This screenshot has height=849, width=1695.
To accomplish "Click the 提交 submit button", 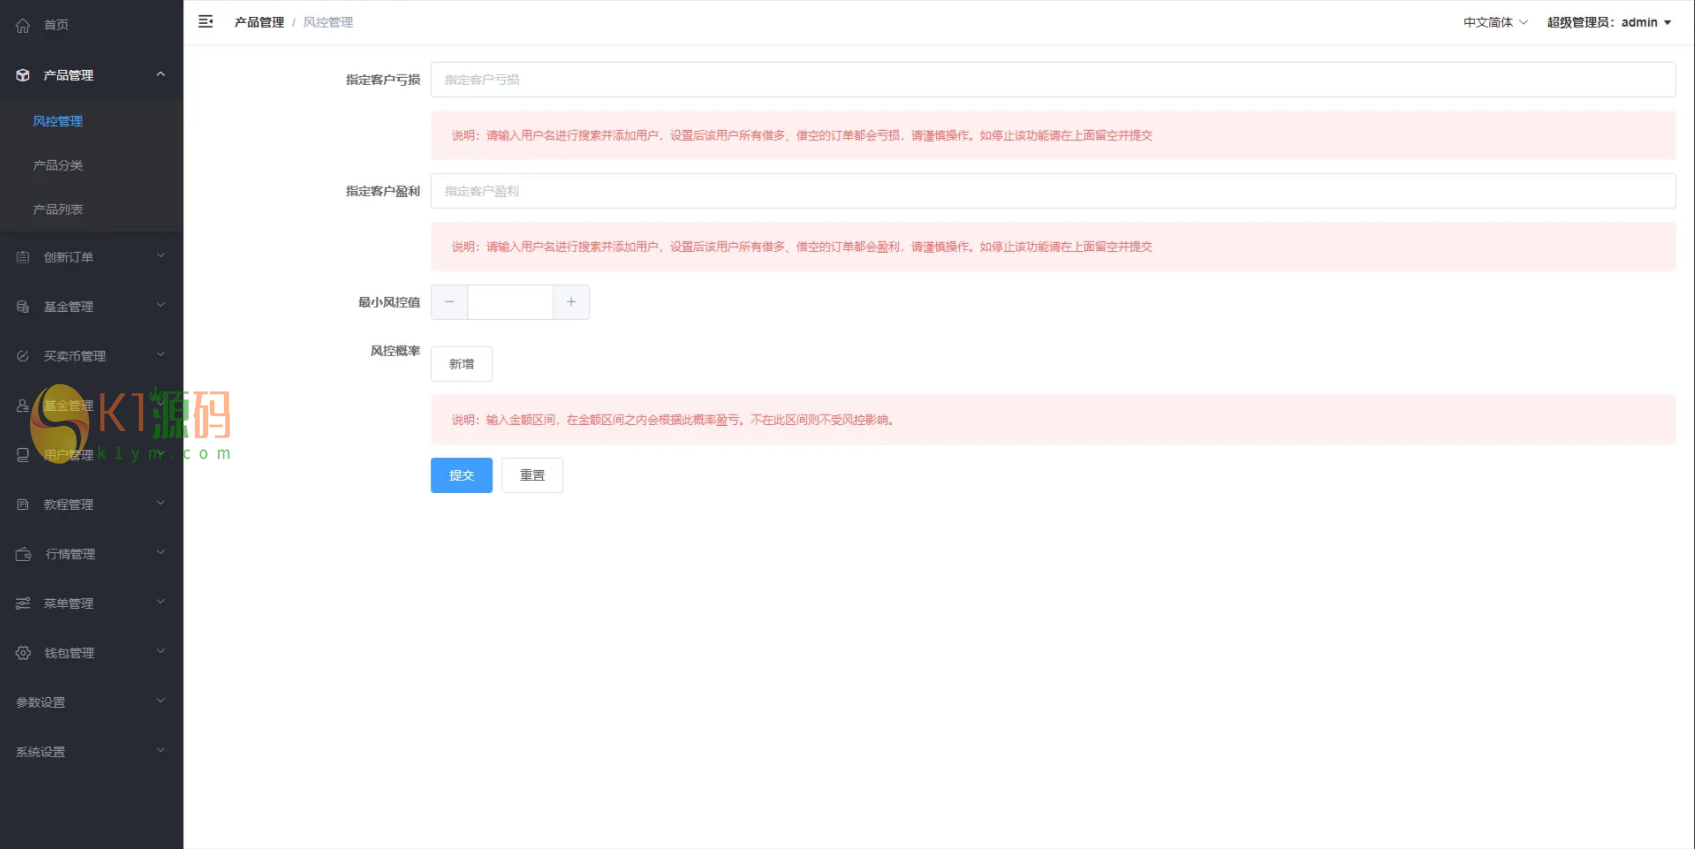I will coord(461,475).
